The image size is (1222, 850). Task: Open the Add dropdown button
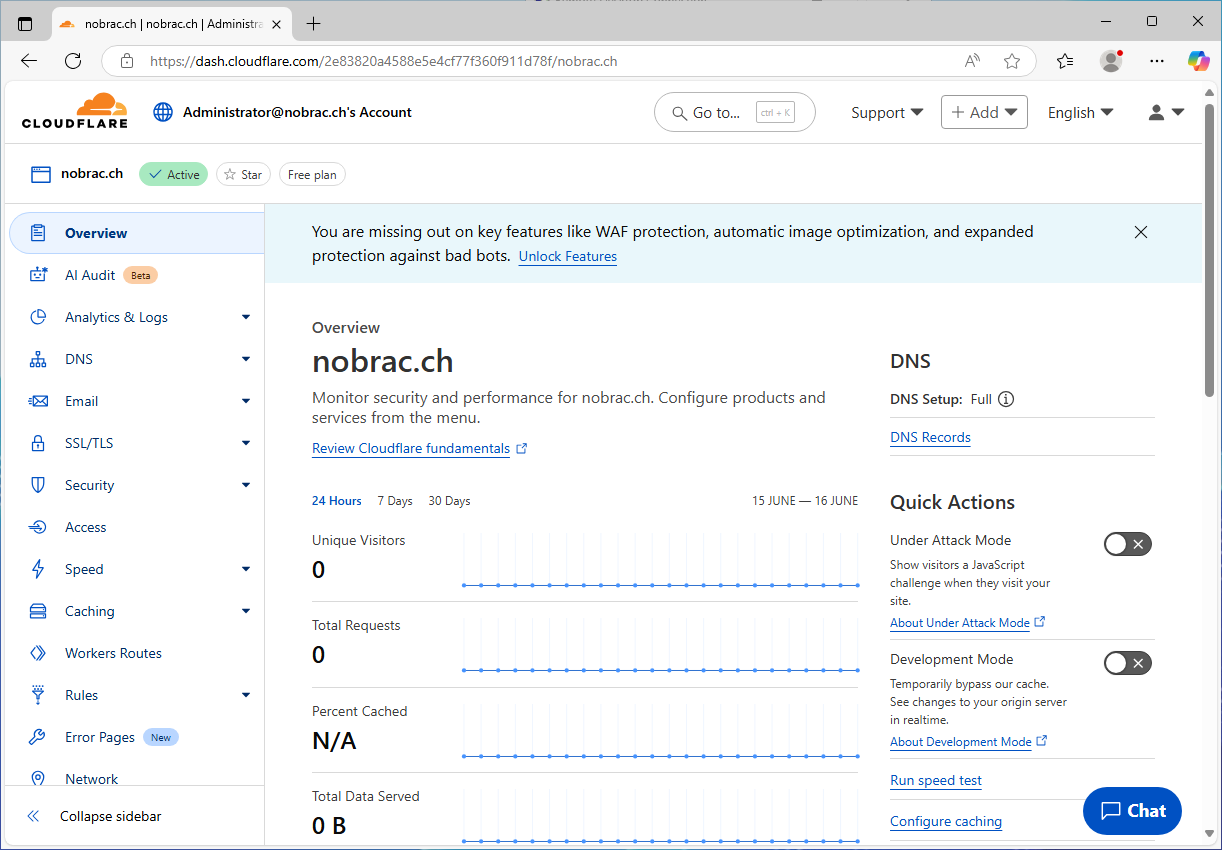pos(984,112)
